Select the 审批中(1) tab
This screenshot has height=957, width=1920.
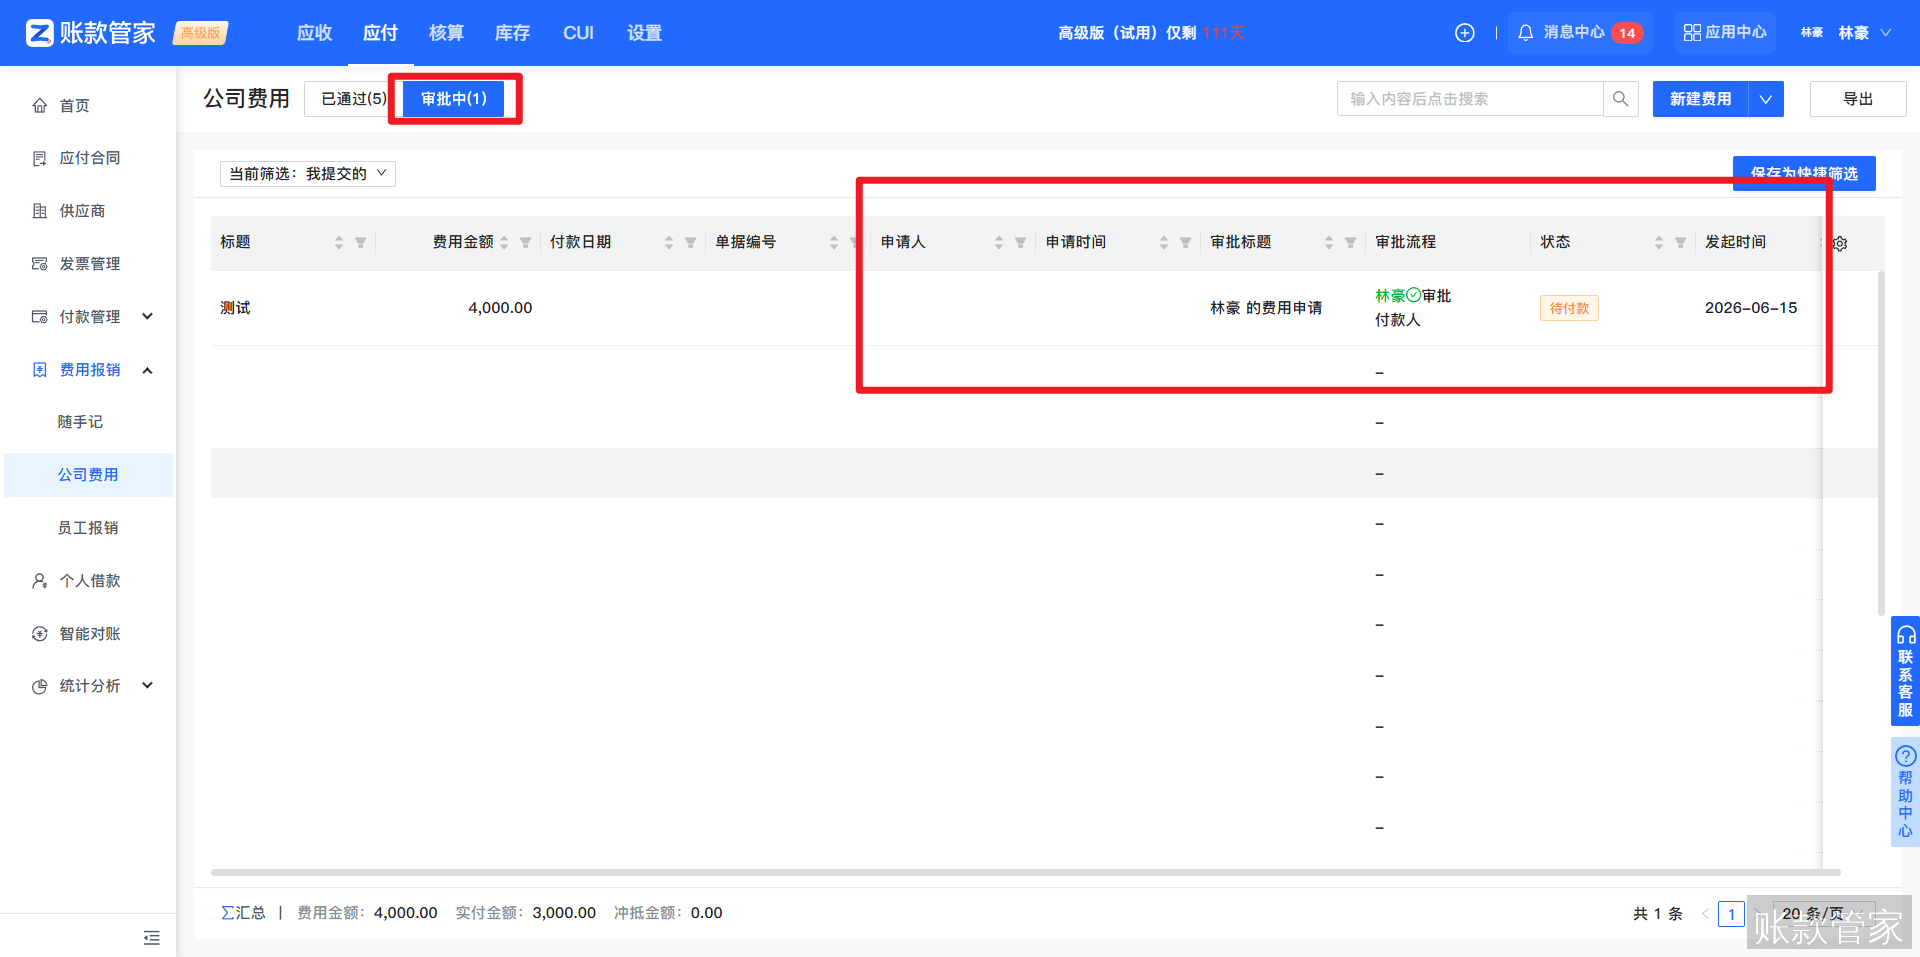coord(454,99)
